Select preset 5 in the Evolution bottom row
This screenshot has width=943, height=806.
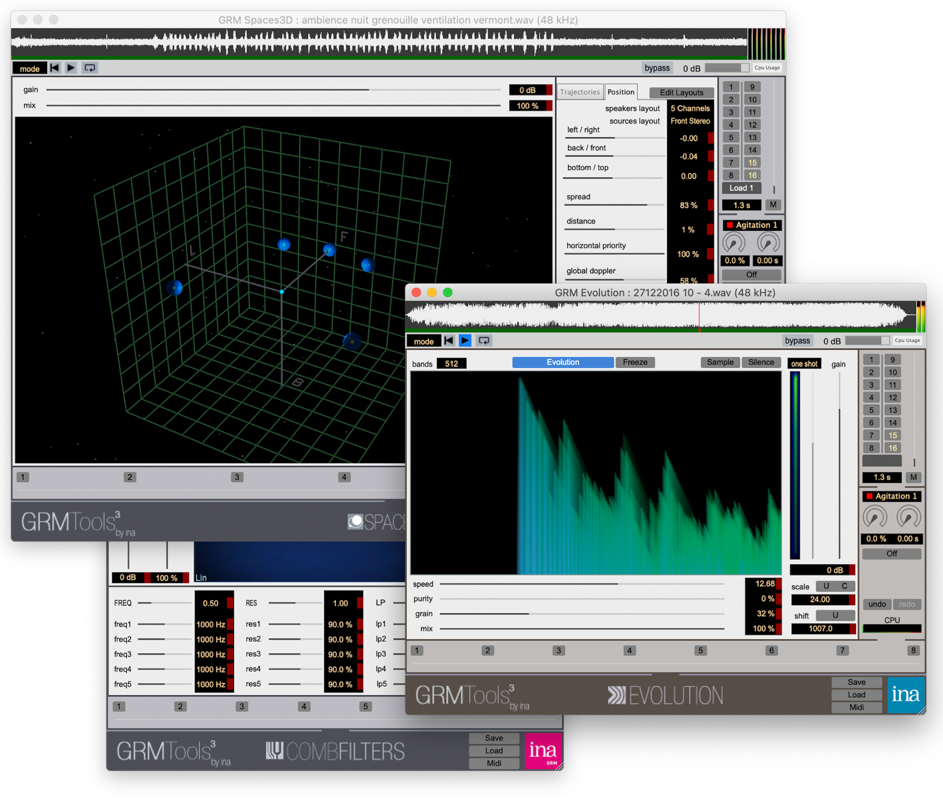[x=701, y=650]
